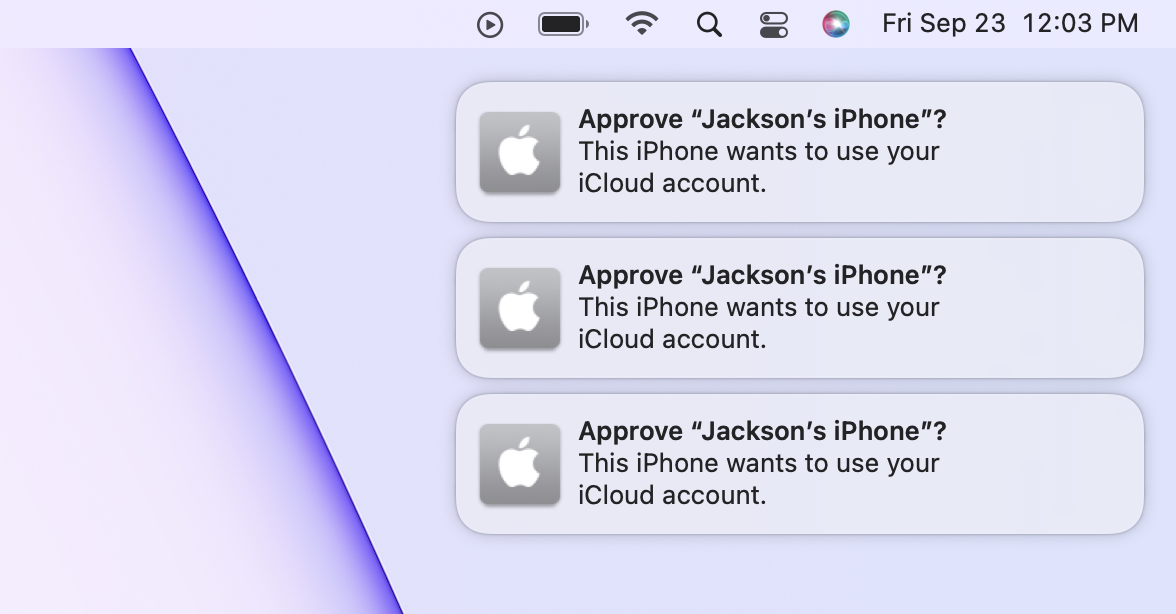This screenshot has width=1176, height=614.
Task: Open the Now Playing menu bar icon
Action: [490, 25]
